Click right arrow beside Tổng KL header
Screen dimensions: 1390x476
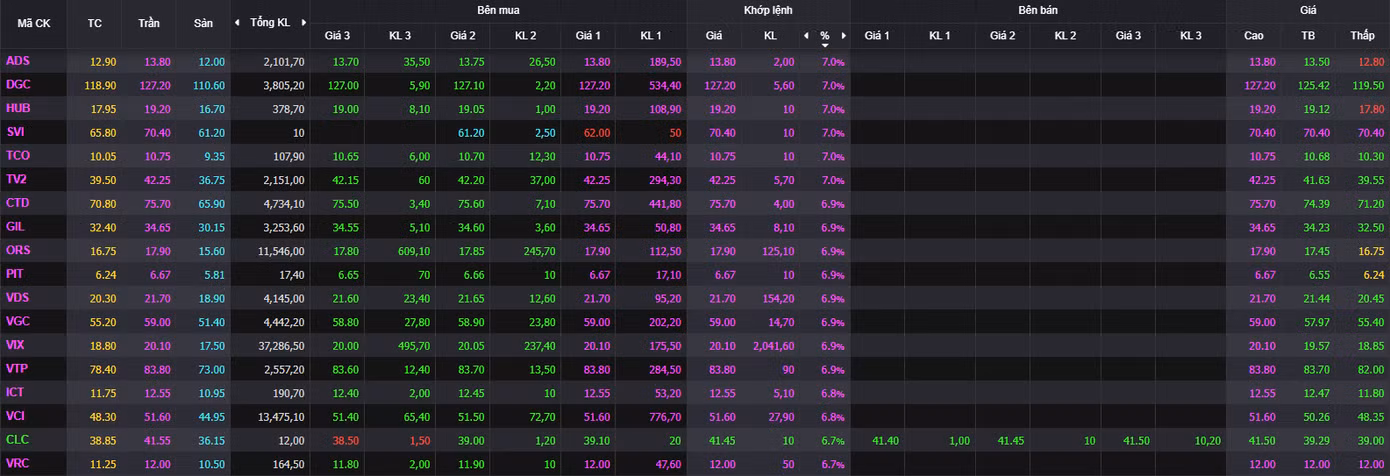point(302,22)
